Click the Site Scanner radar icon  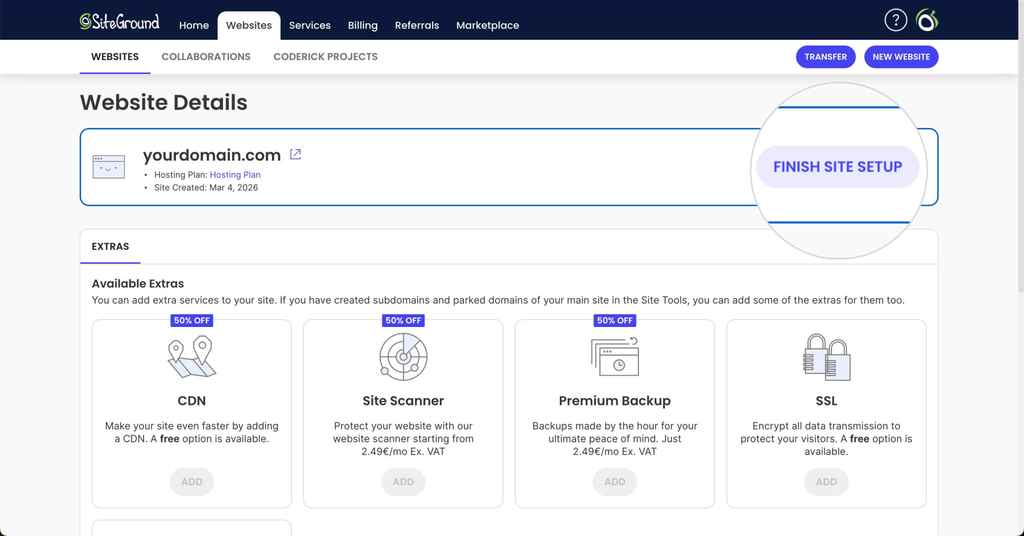[x=403, y=356]
